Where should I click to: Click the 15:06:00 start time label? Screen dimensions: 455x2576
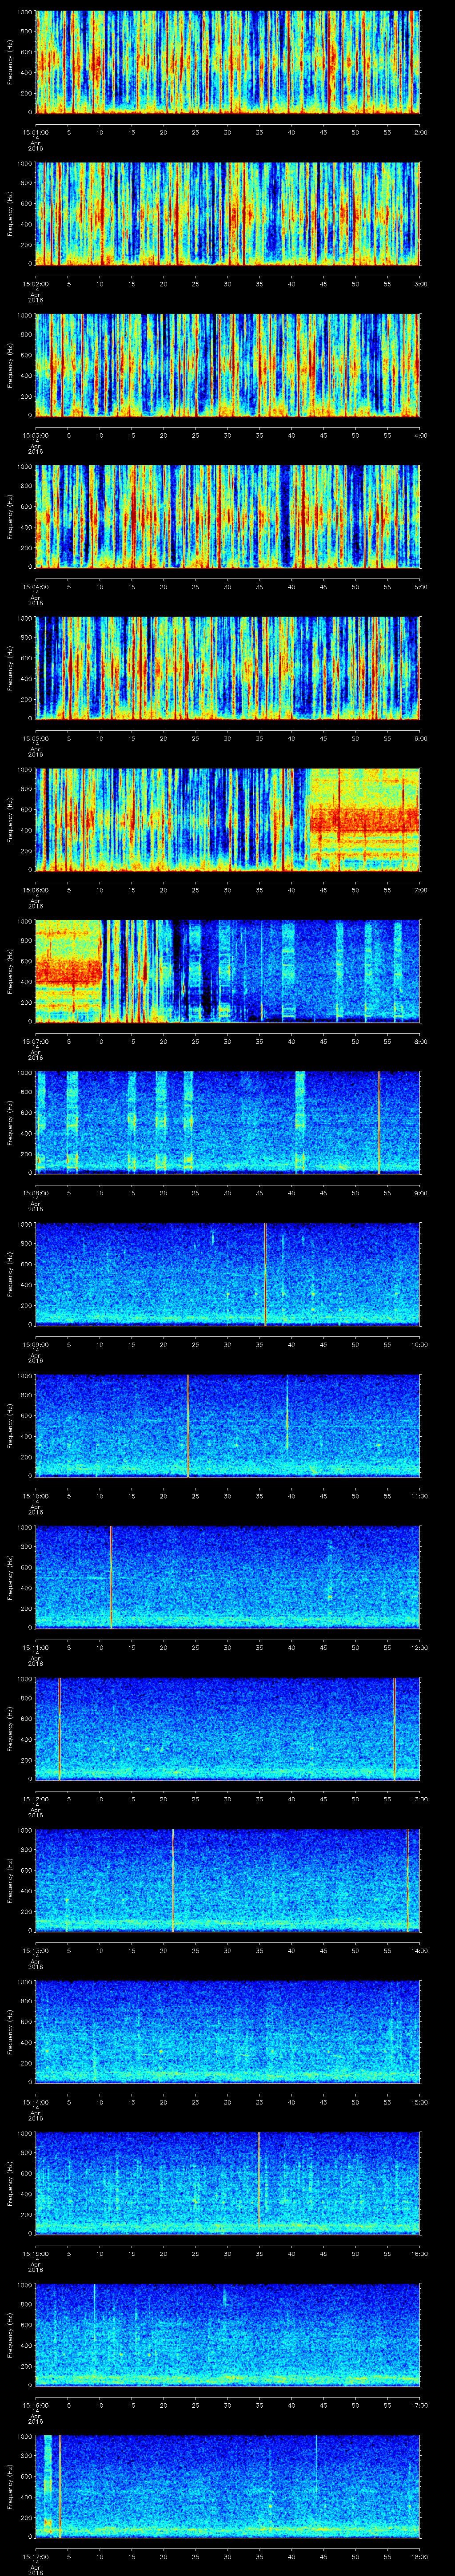(36, 890)
